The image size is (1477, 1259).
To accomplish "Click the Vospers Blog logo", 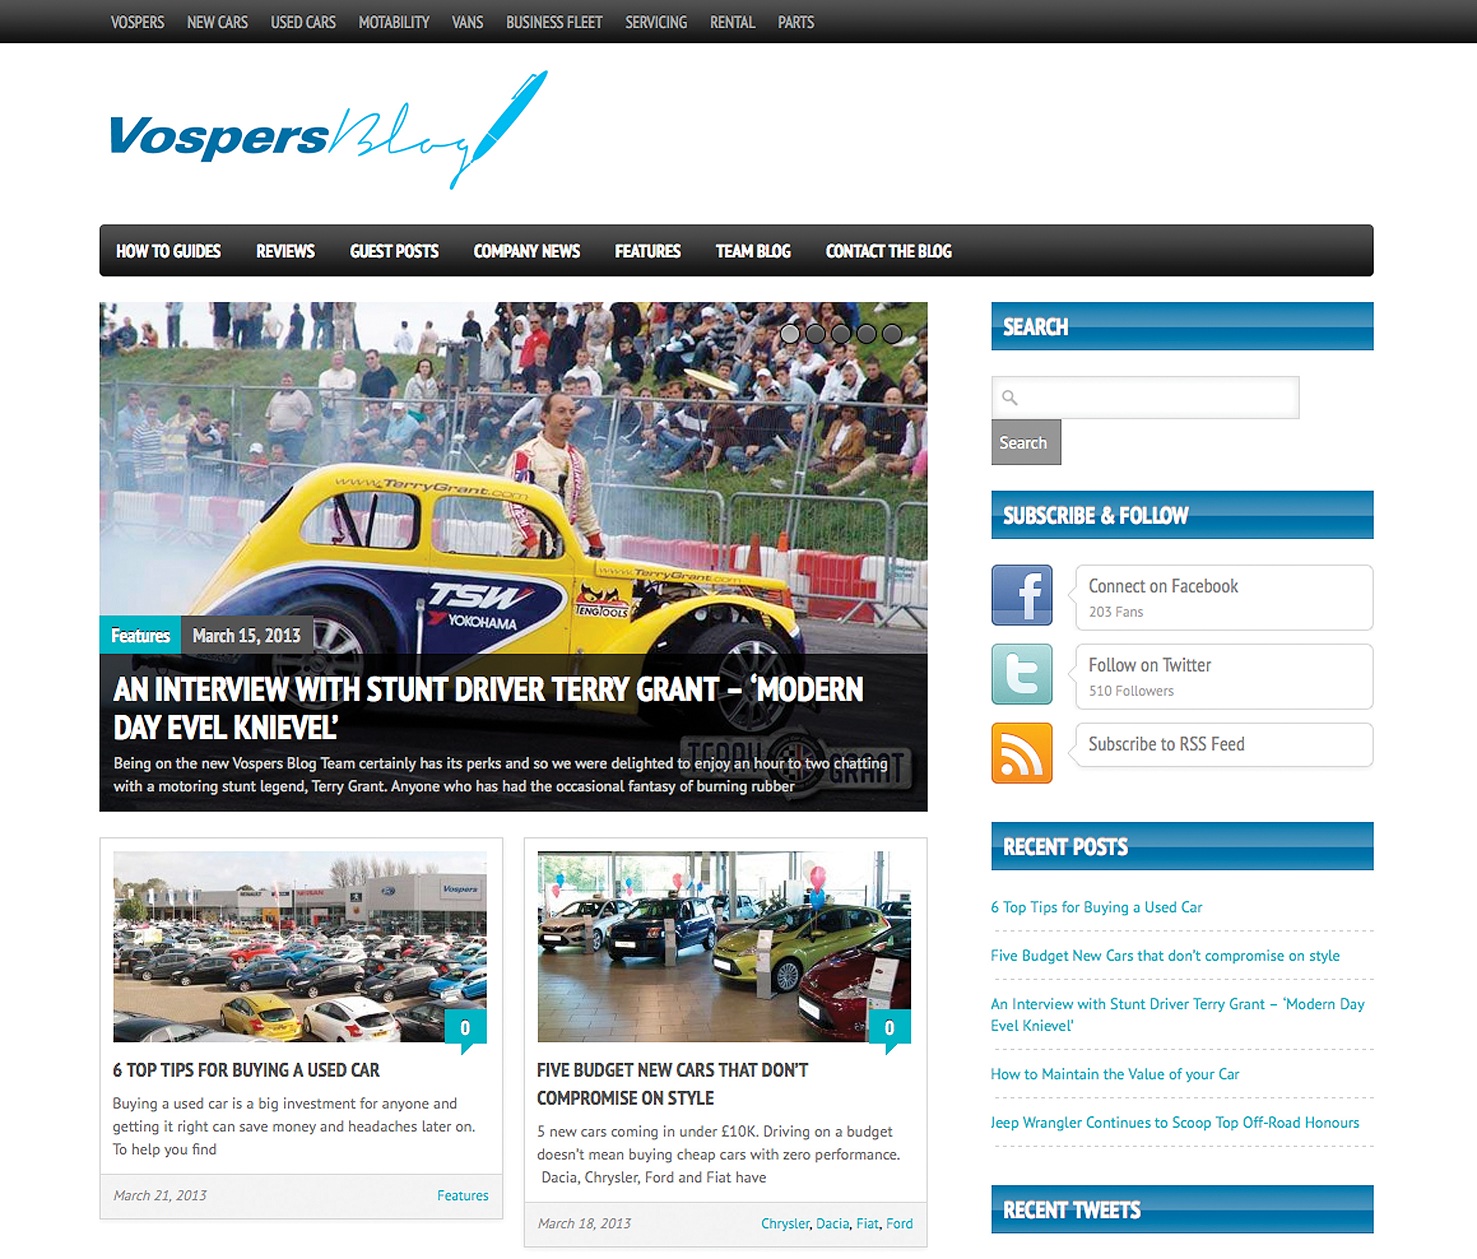I will (x=328, y=130).
